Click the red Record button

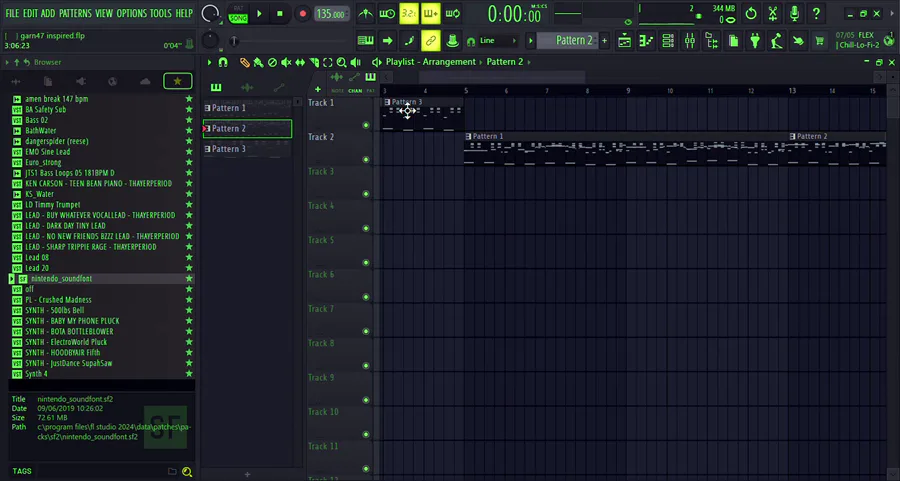302,14
